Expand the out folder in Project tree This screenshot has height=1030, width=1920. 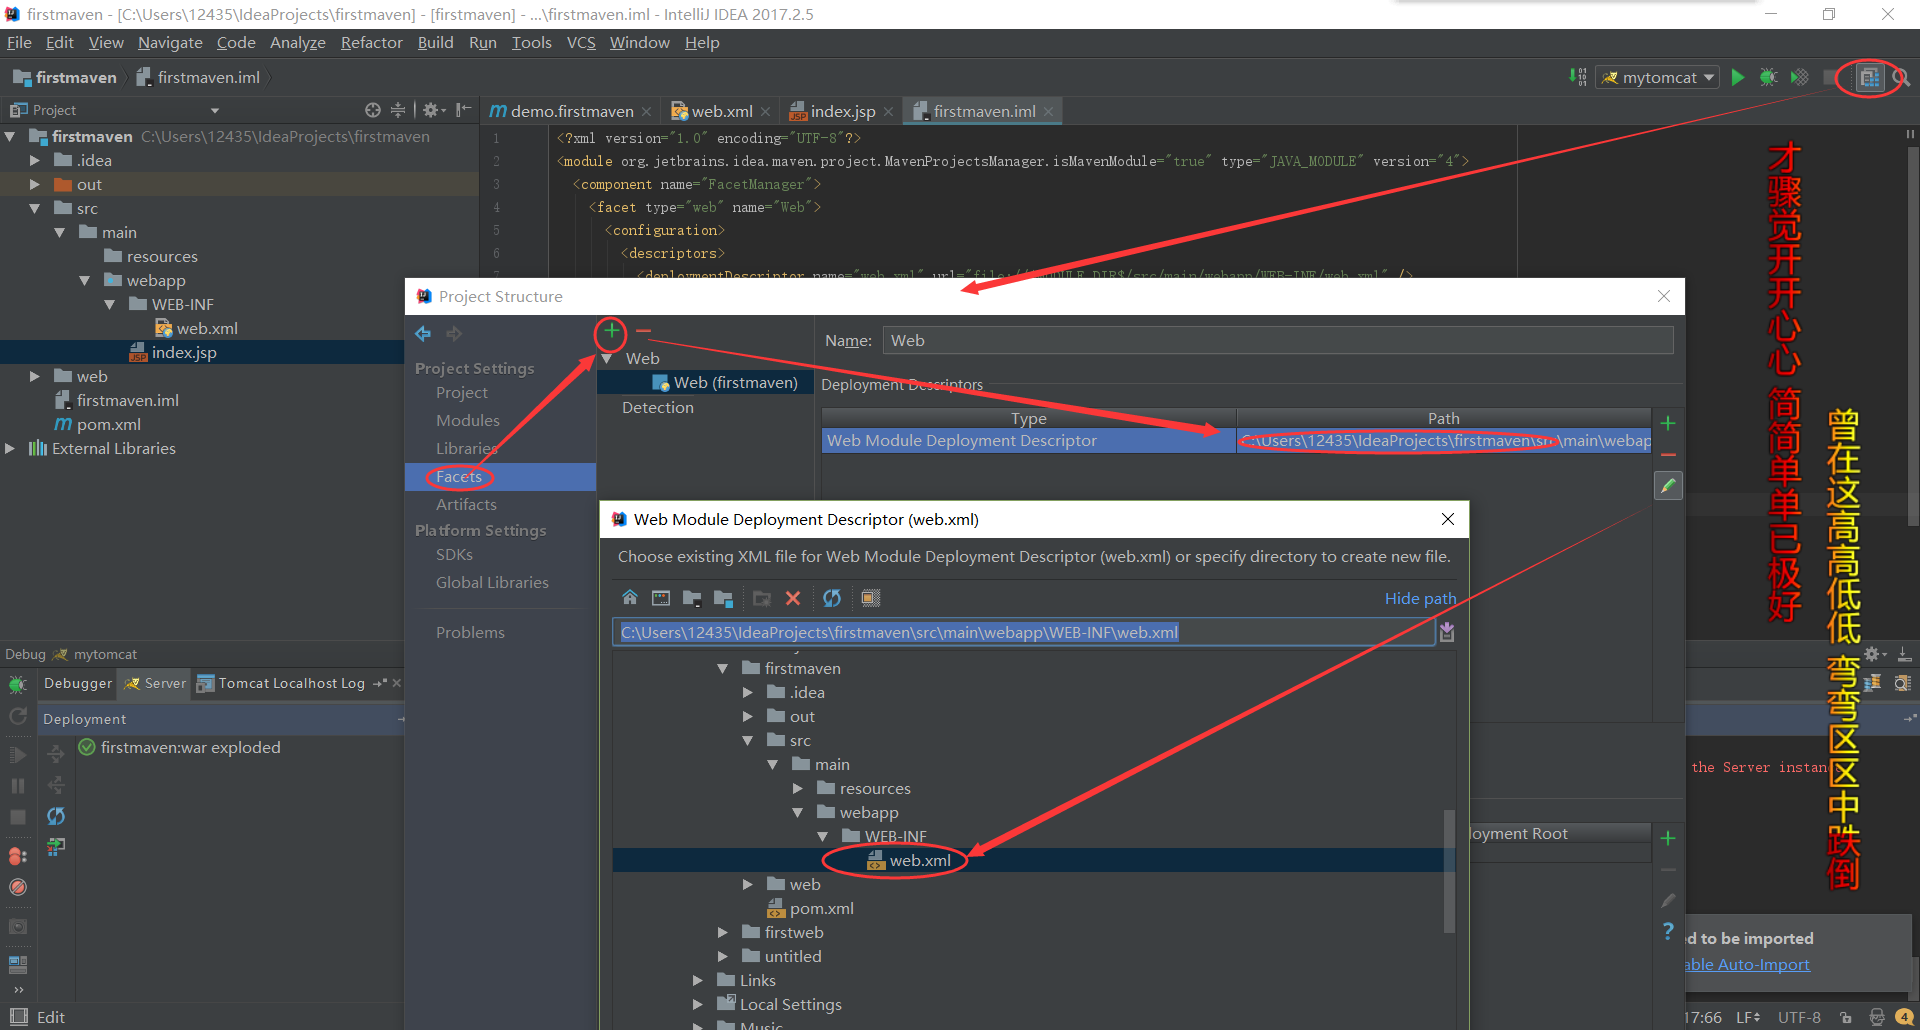tap(35, 184)
